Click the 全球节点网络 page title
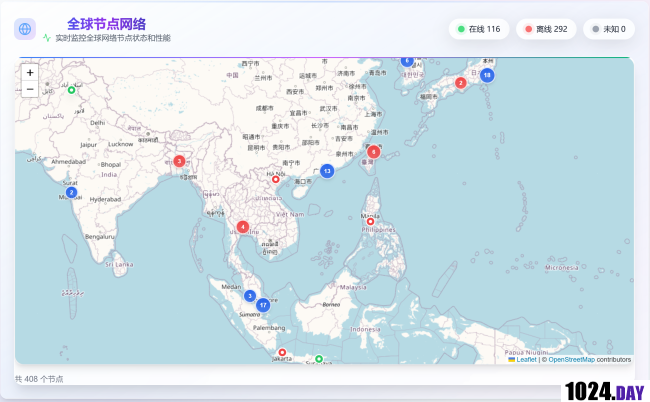 pyautogui.click(x=107, y=24)
